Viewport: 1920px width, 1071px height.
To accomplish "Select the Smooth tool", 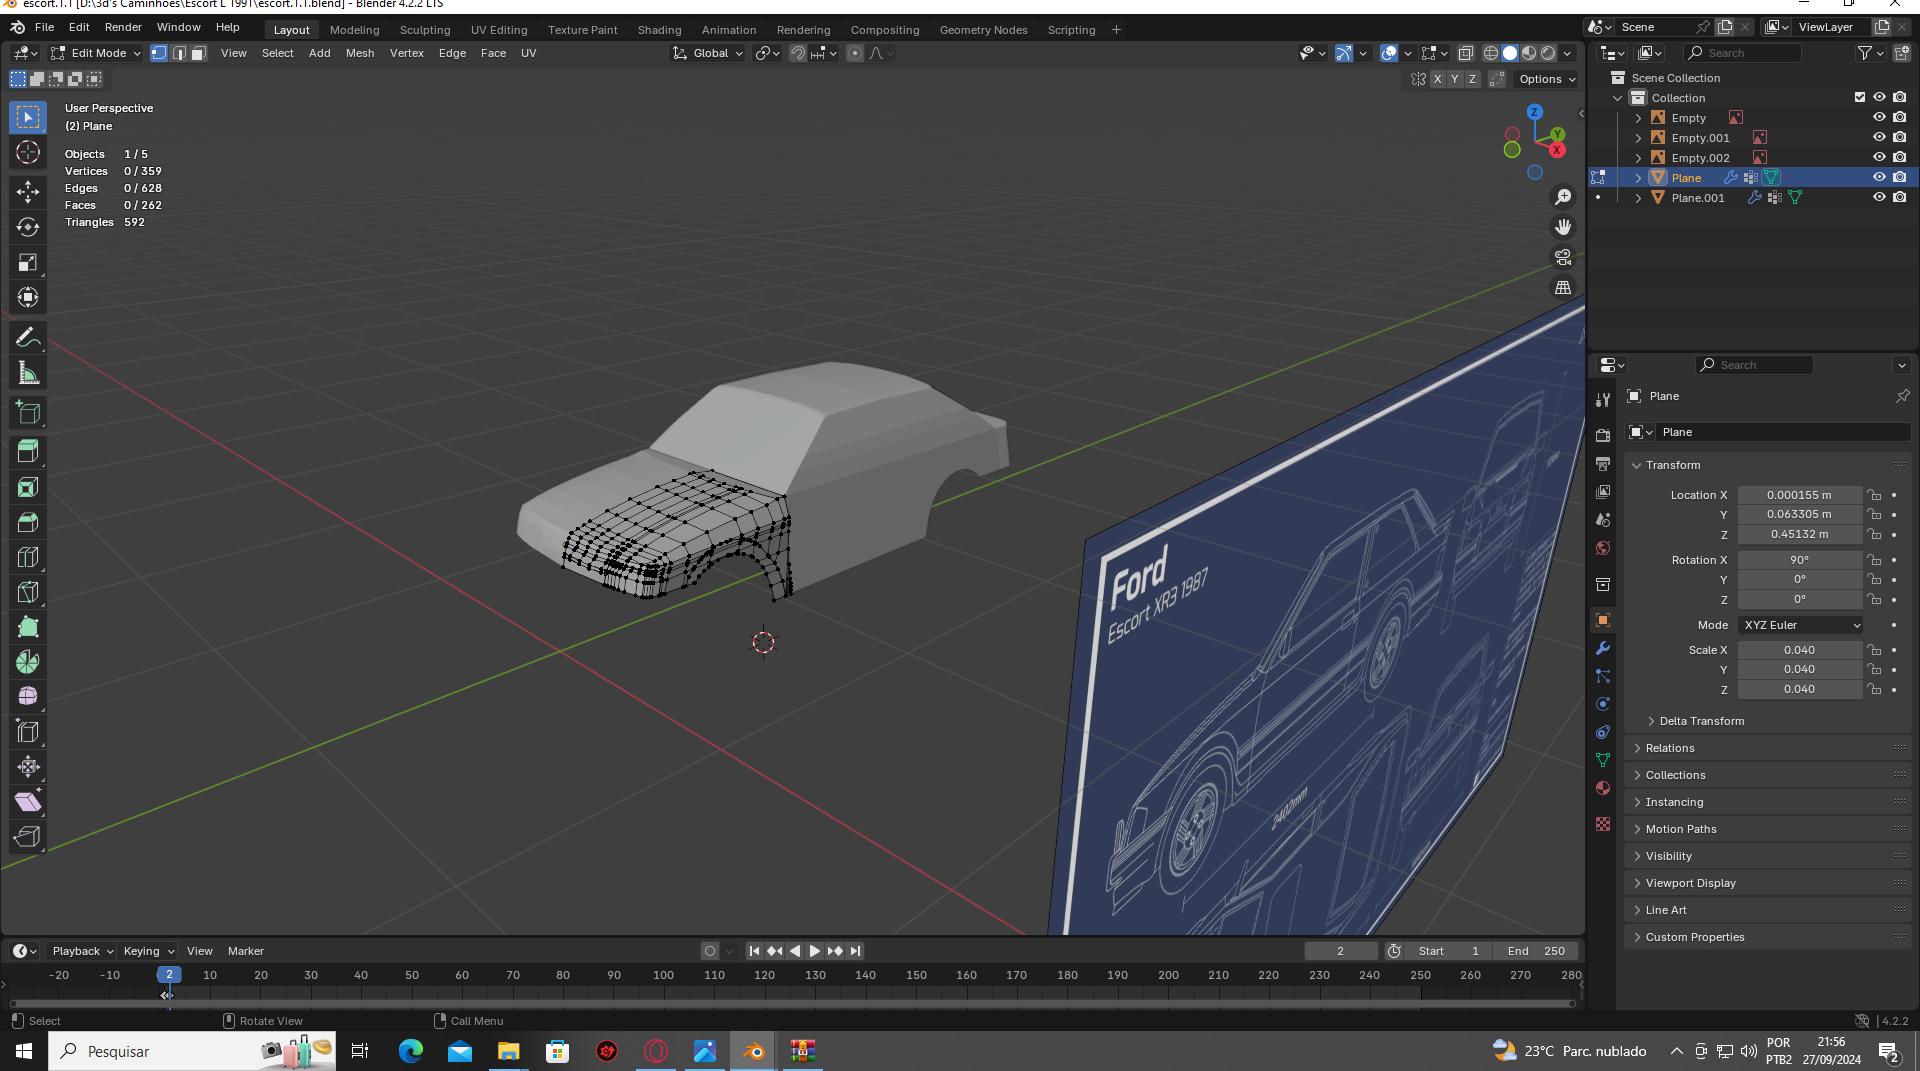I will [28, 697].
